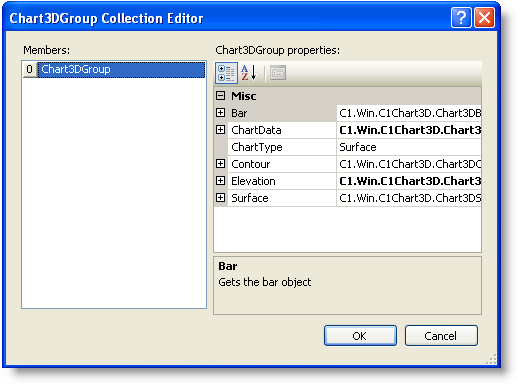
Task: Sort properties alphabetically
Action: 249,73
